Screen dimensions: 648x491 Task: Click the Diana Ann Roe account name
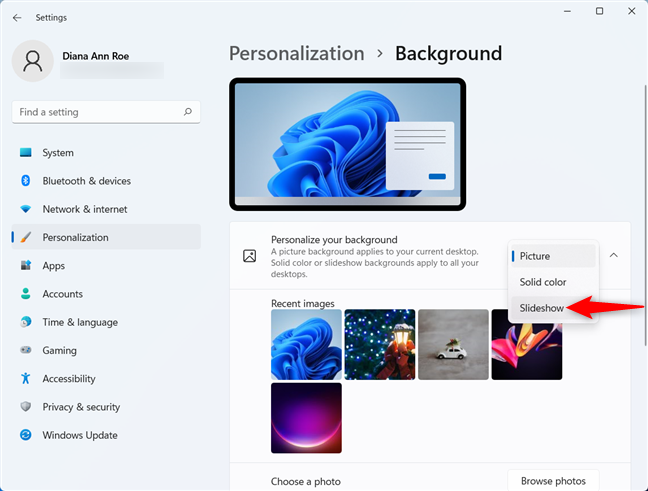tap(95, 56)
